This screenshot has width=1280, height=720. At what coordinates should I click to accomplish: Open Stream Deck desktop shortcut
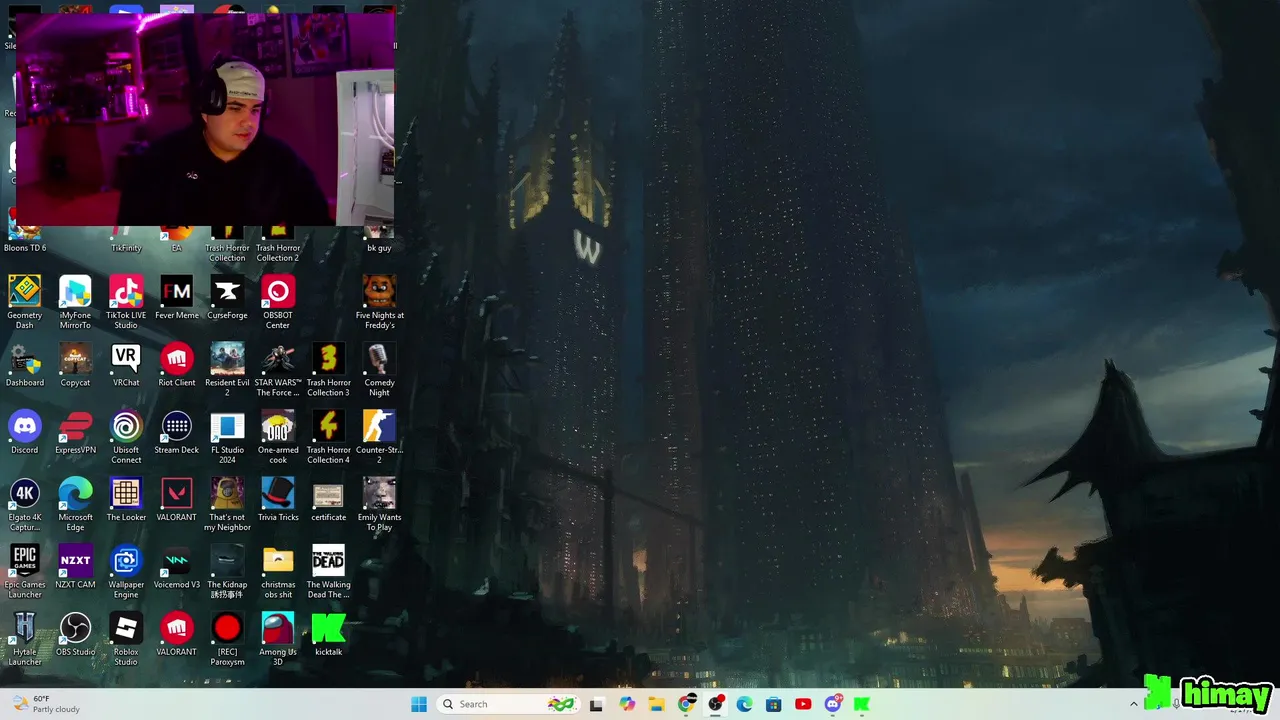pos(176,431)
